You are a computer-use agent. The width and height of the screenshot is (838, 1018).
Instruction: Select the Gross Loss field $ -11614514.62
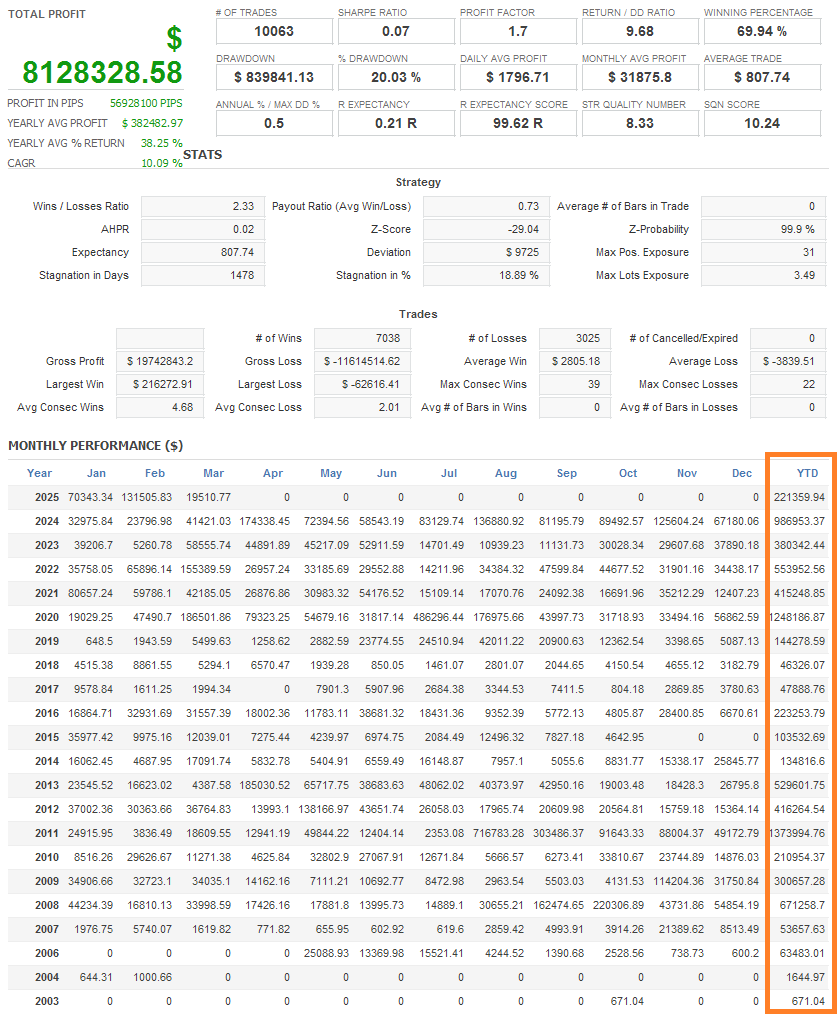[362, 362]
